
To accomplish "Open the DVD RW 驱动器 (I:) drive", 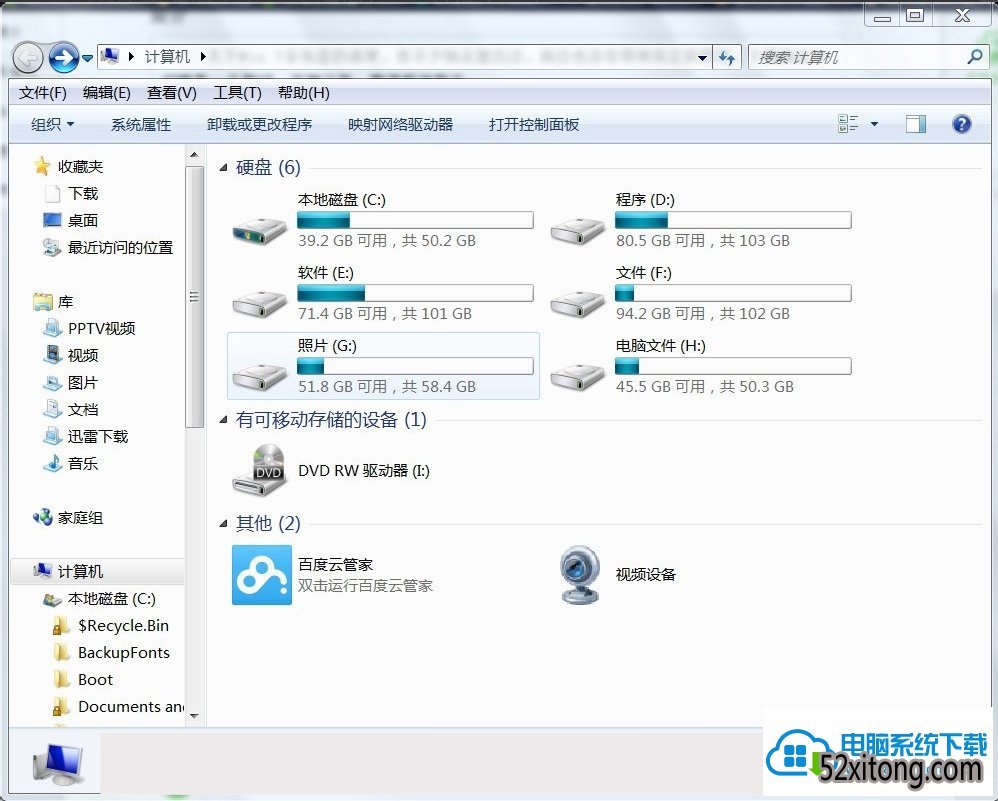I will point(259,470).
